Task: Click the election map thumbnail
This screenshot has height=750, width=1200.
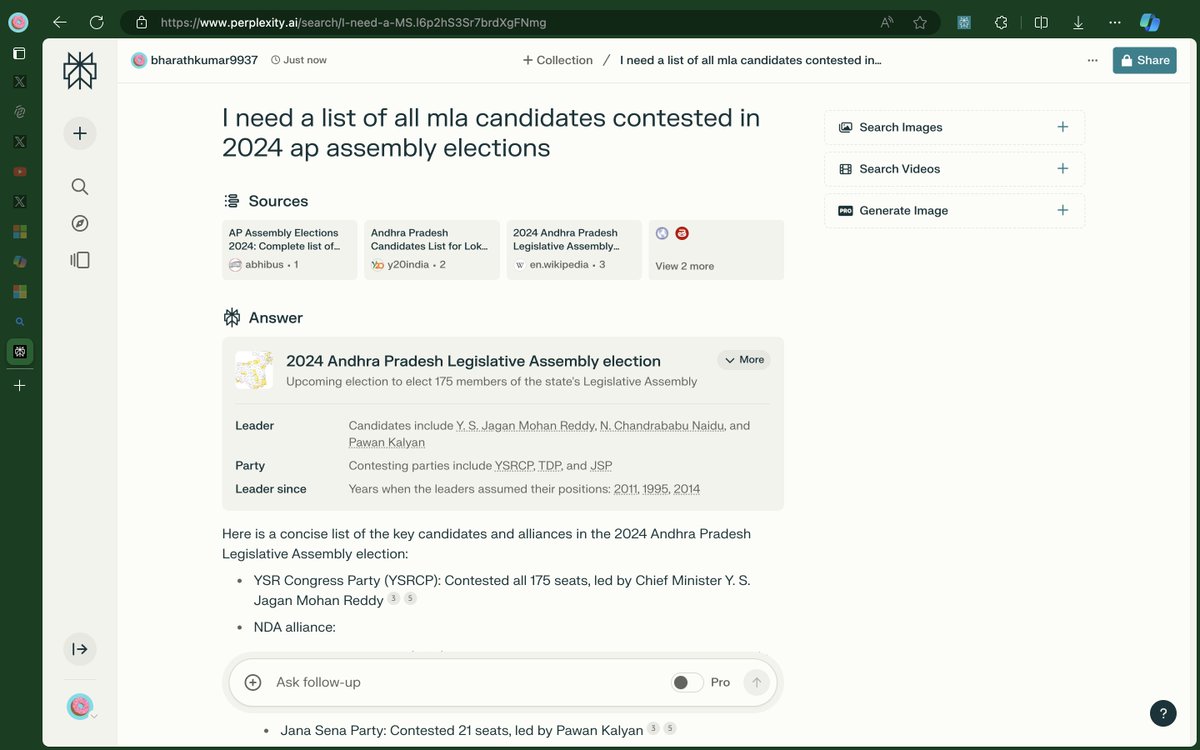Action: pos(254,370)
